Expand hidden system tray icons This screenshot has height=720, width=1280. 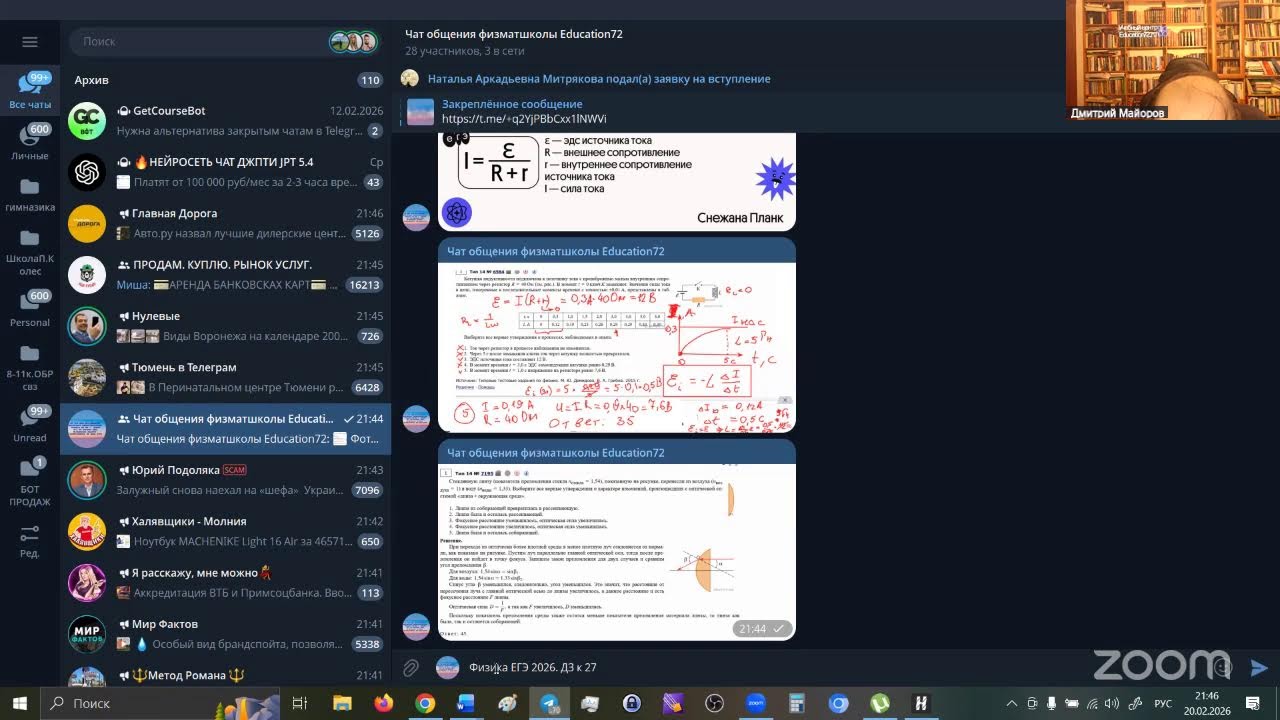pos(1011,703)
